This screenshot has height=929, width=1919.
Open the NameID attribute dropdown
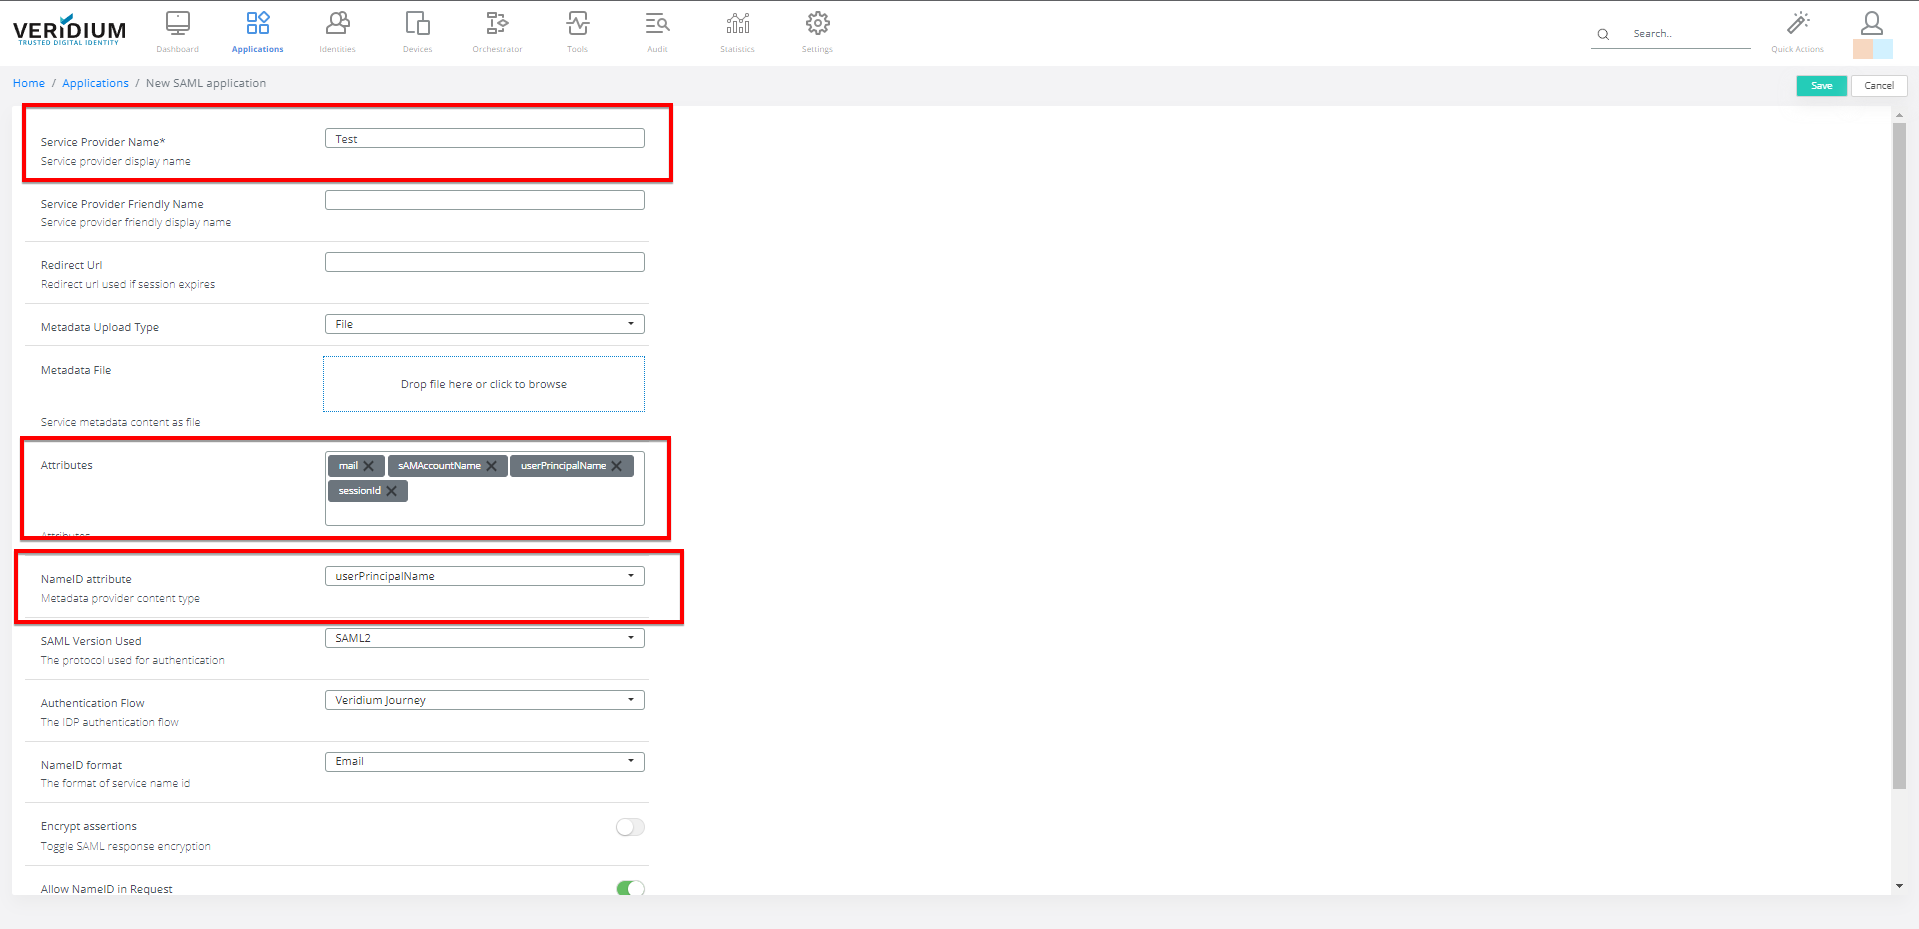tap(484, 576)
